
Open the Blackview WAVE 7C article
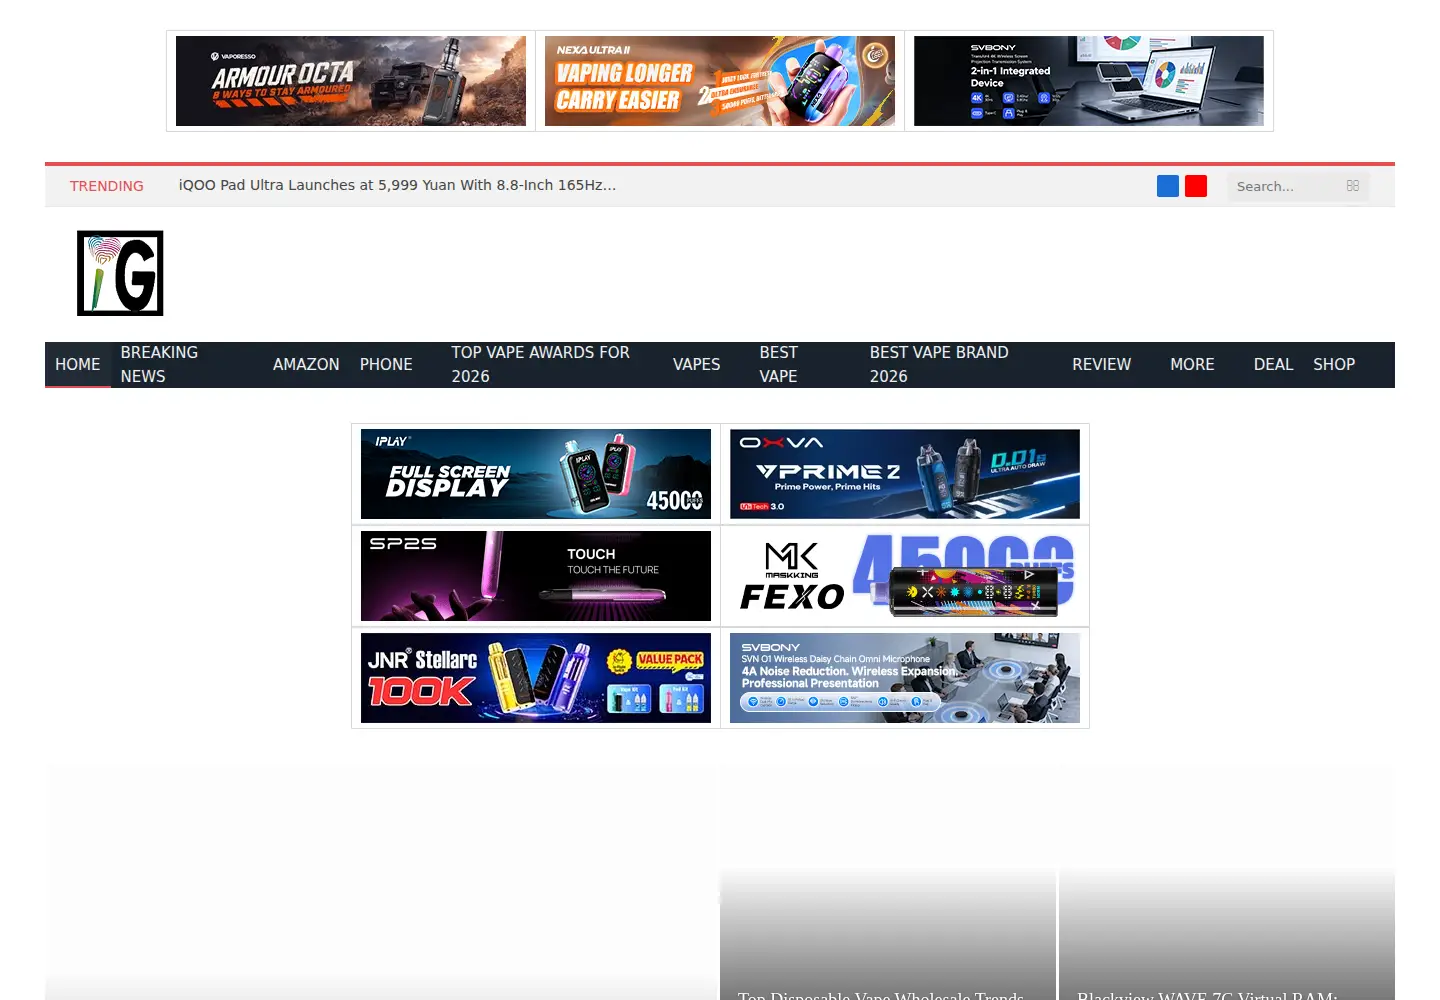1207,995
